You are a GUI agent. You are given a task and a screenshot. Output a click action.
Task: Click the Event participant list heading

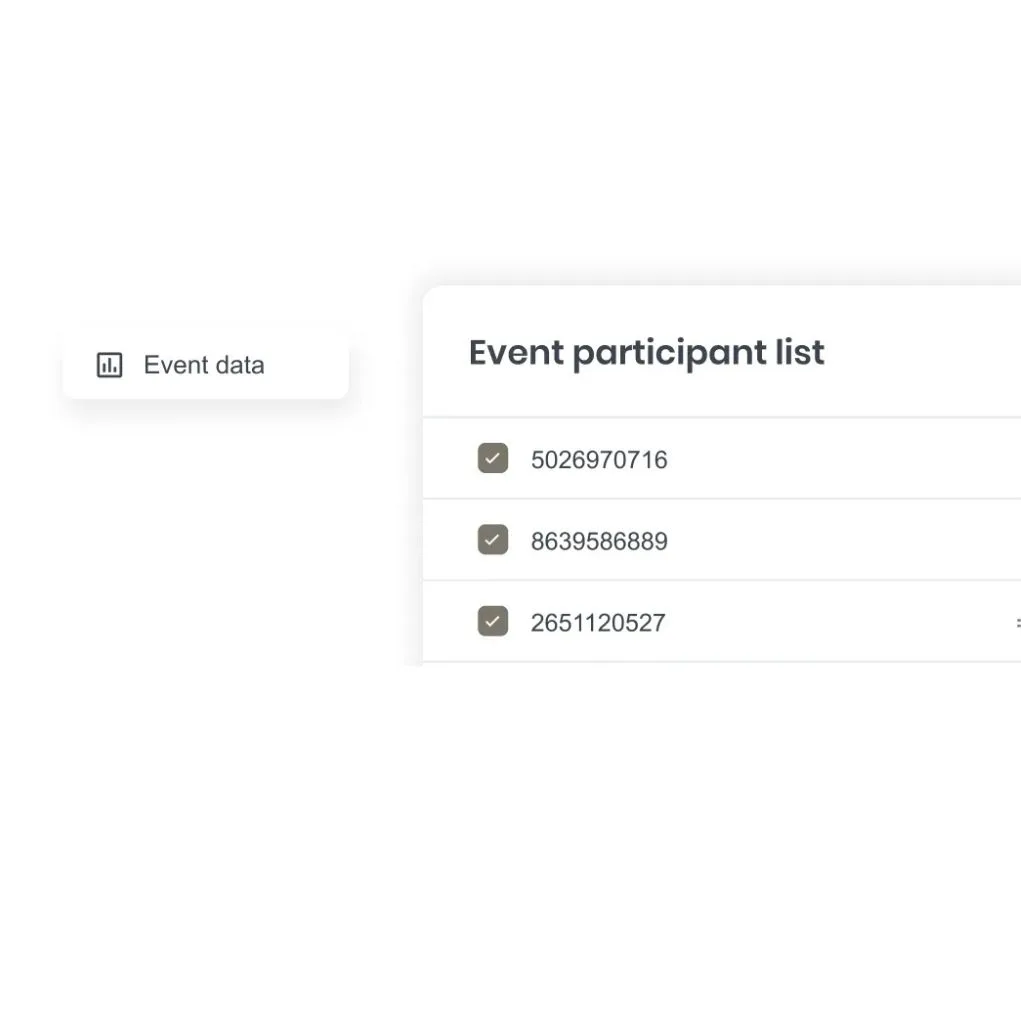click(x=647, y=352)
